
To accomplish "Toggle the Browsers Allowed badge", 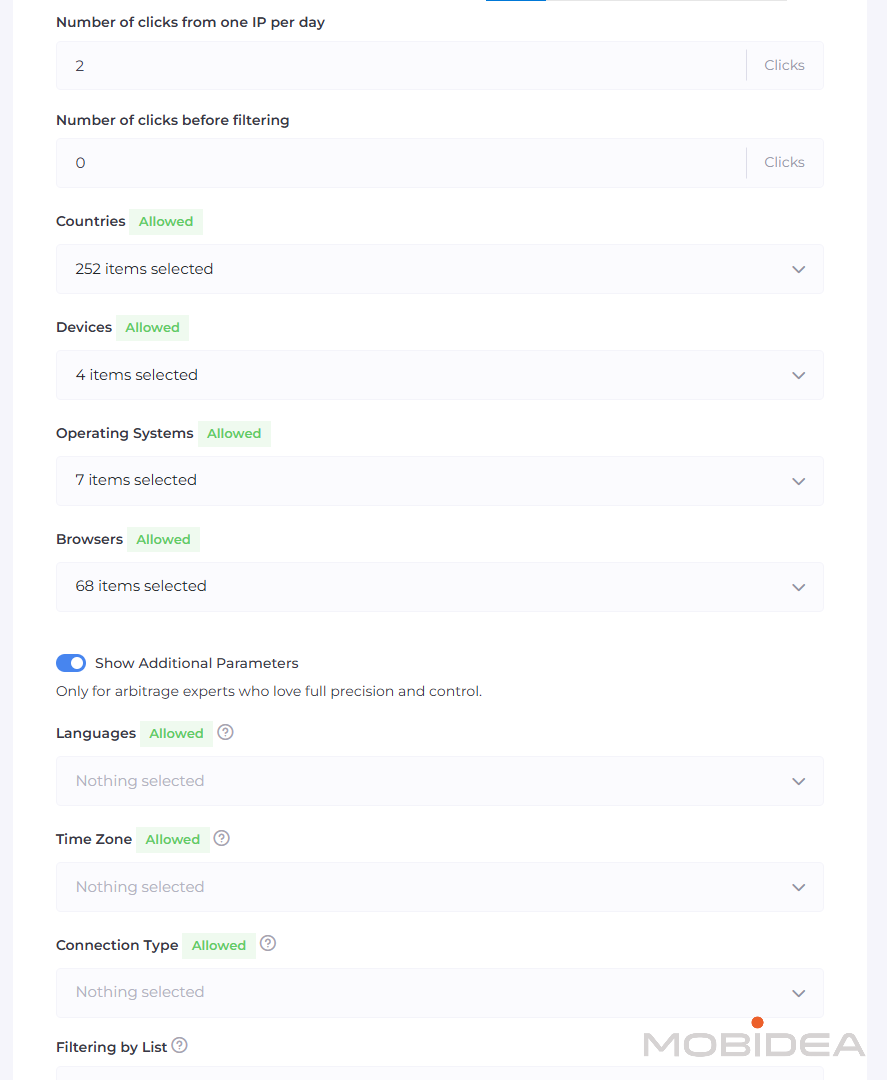I will click(163, 540).
